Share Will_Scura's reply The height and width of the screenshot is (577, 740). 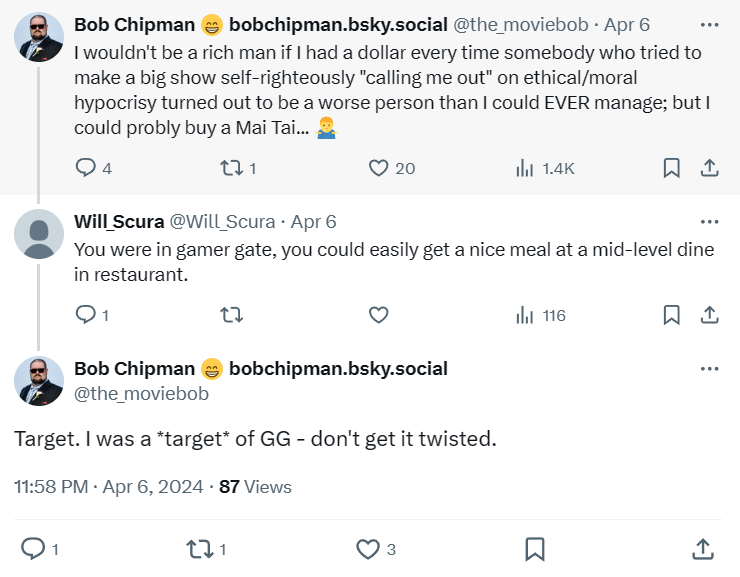[x=709, y=315]
